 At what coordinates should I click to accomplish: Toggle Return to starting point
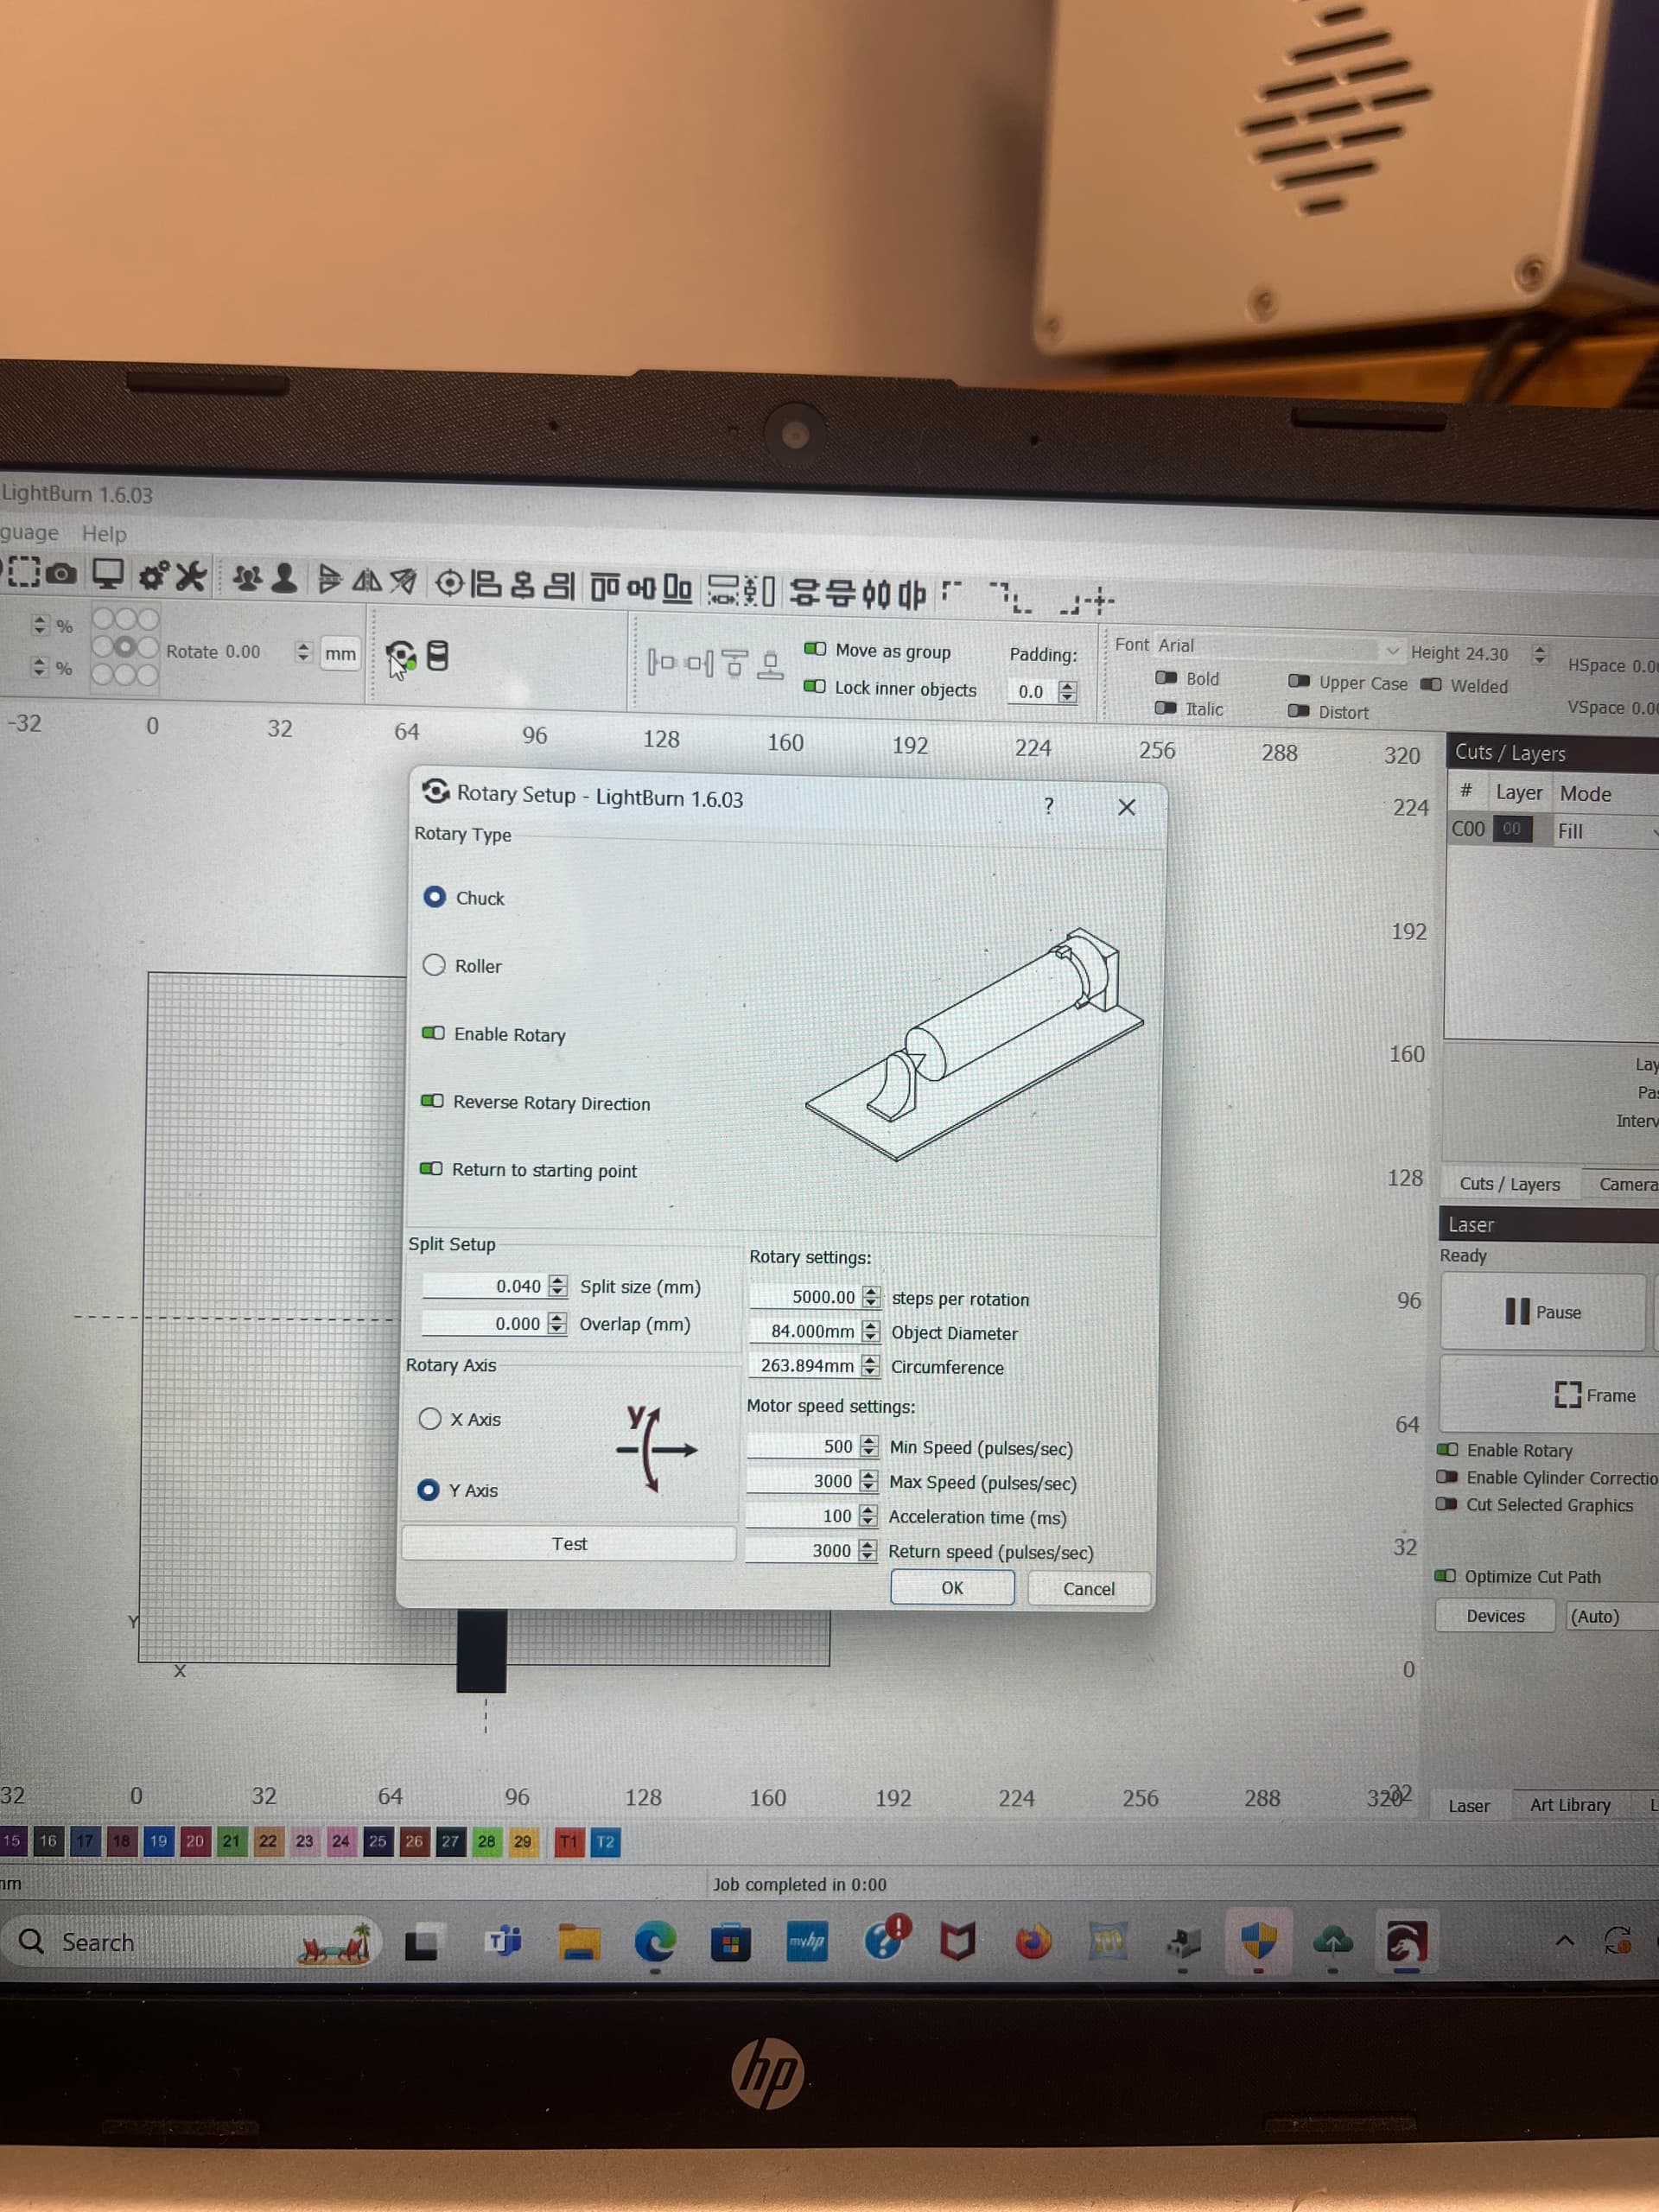coord(431,1169)
